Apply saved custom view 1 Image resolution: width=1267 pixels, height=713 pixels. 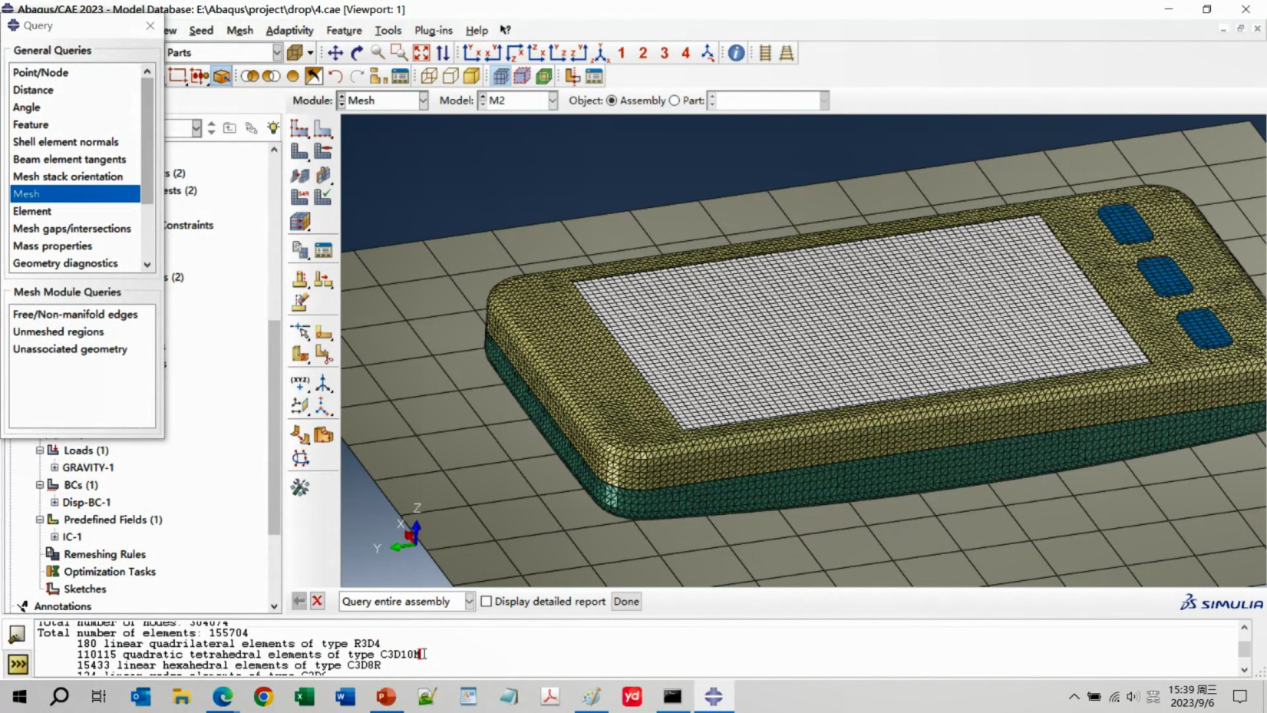621,53
